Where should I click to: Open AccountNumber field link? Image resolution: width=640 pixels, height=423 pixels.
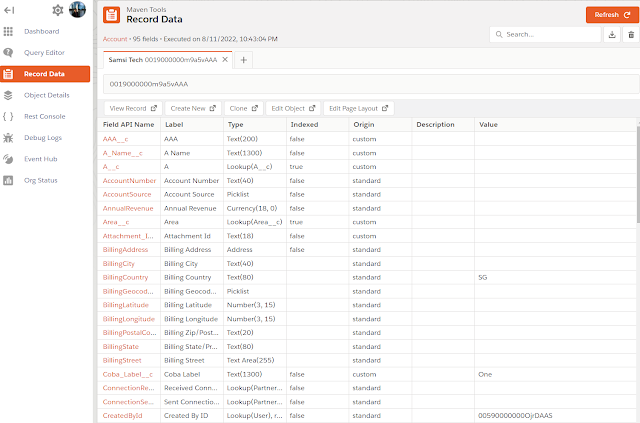pos(129,180)
